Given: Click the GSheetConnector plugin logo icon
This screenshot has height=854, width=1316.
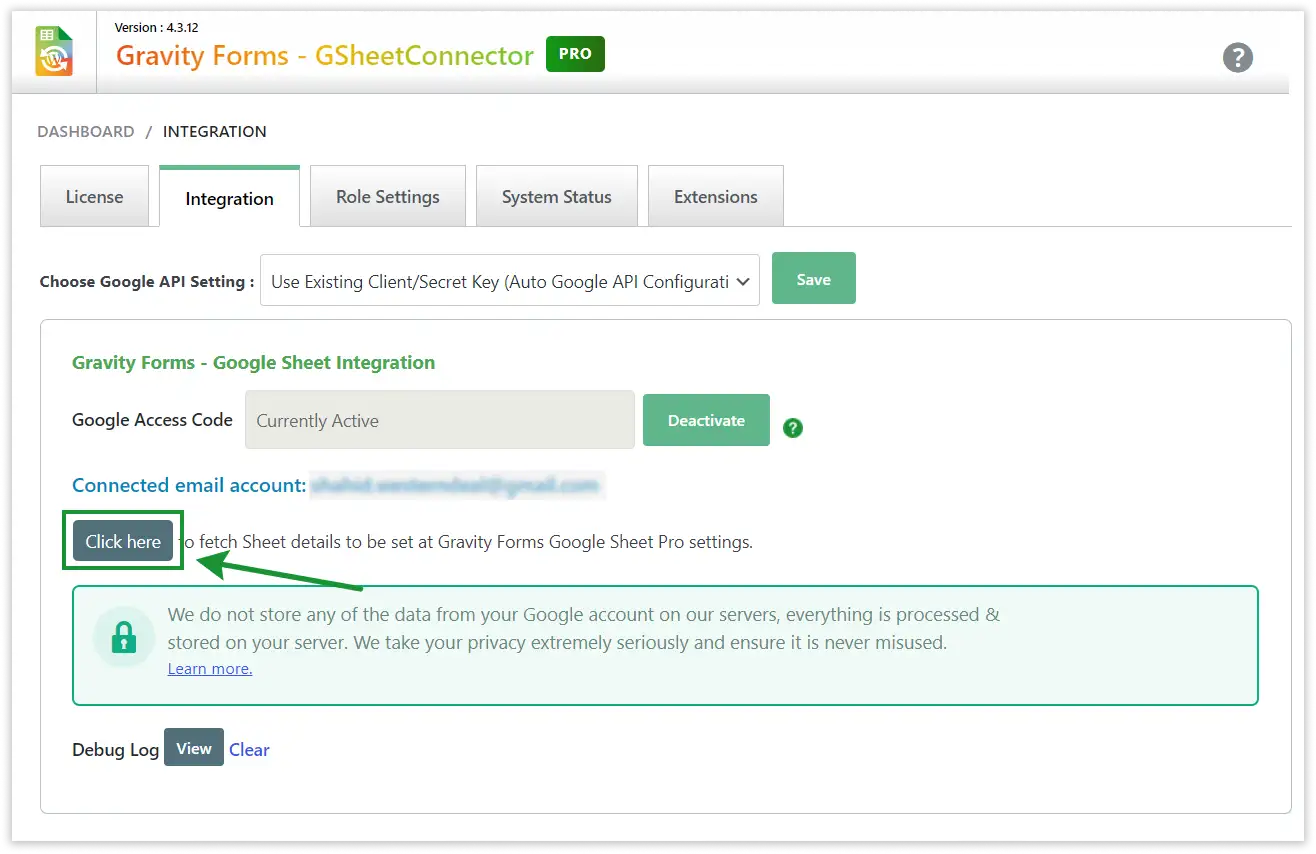Looking at the screenshot, I should 54,51.
